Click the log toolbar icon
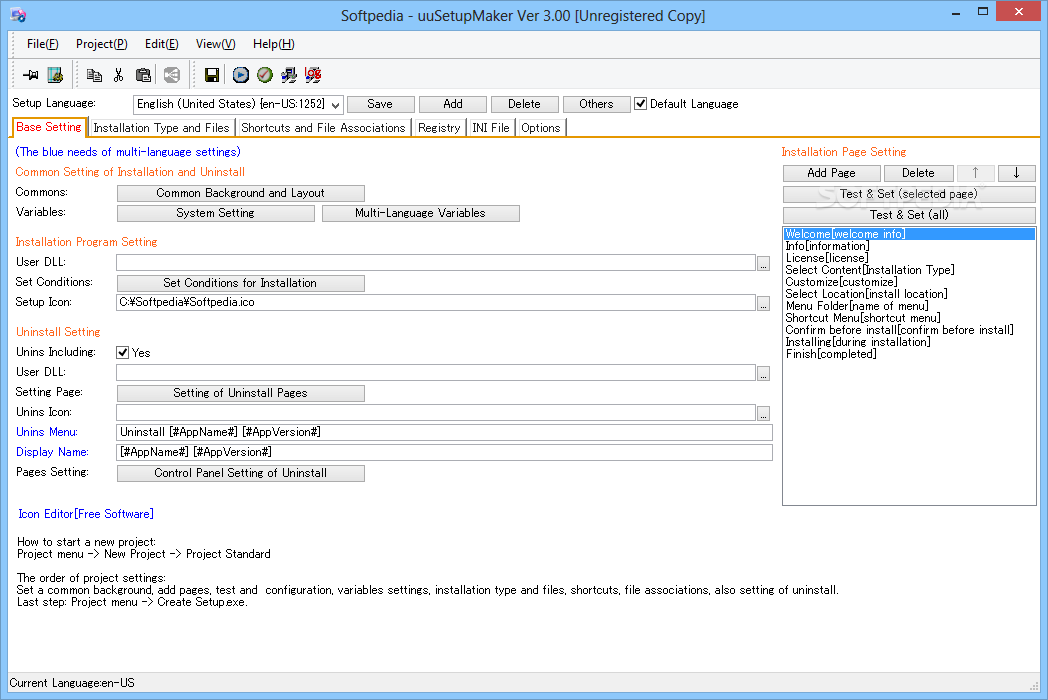Image resolution: width=1048 pixels, height=700 pixels. pyautogui.click(x=313, y=75)
